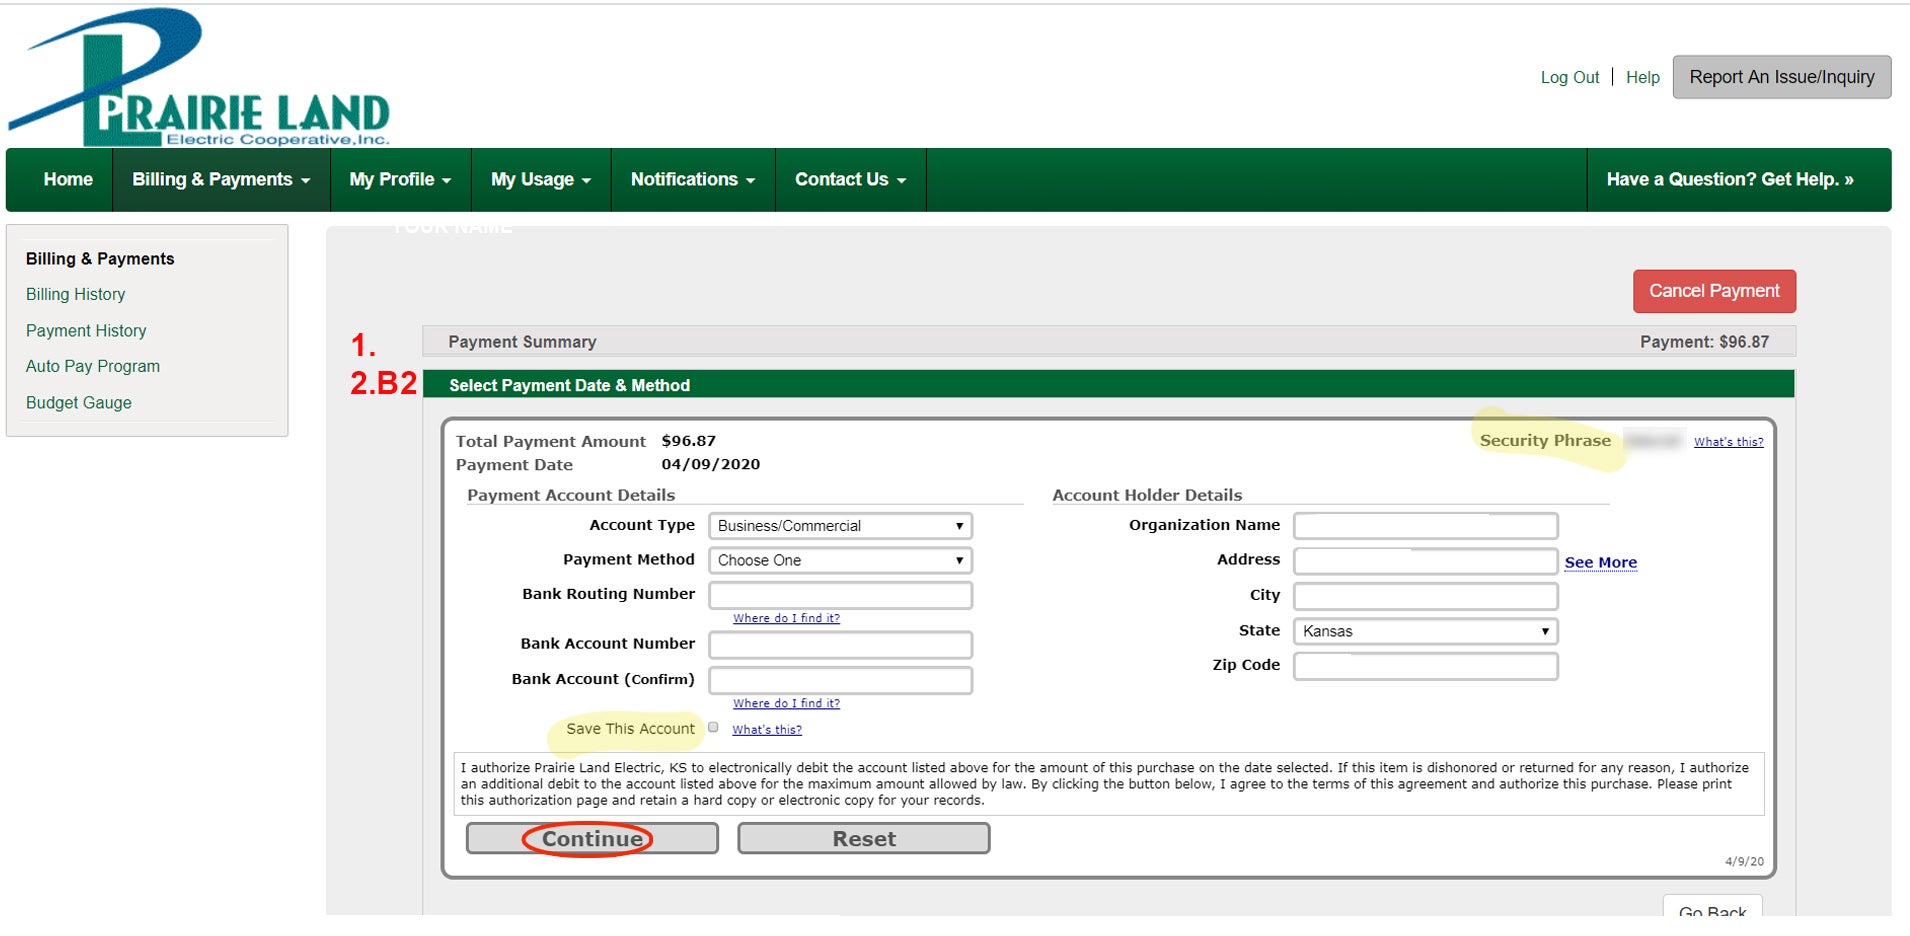Click What's this? next to Security Phrase
Image resolution: width=1910 pixels, height=936 pixels.
[1728, 441]
